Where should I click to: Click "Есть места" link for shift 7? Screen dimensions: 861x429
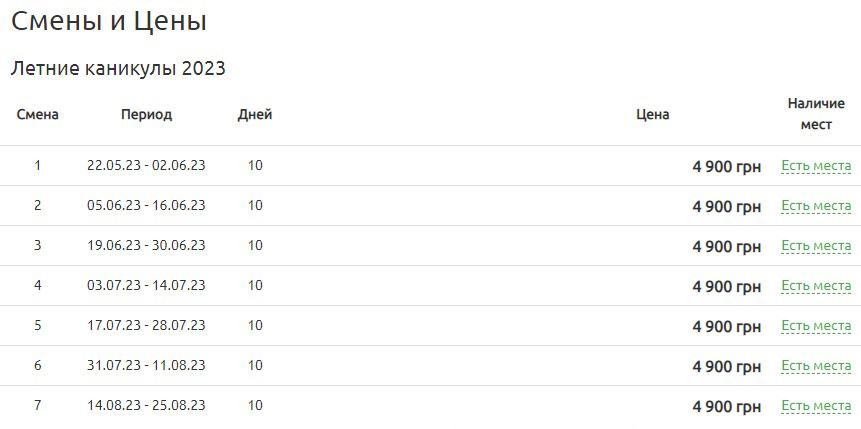tap(815, 406)
